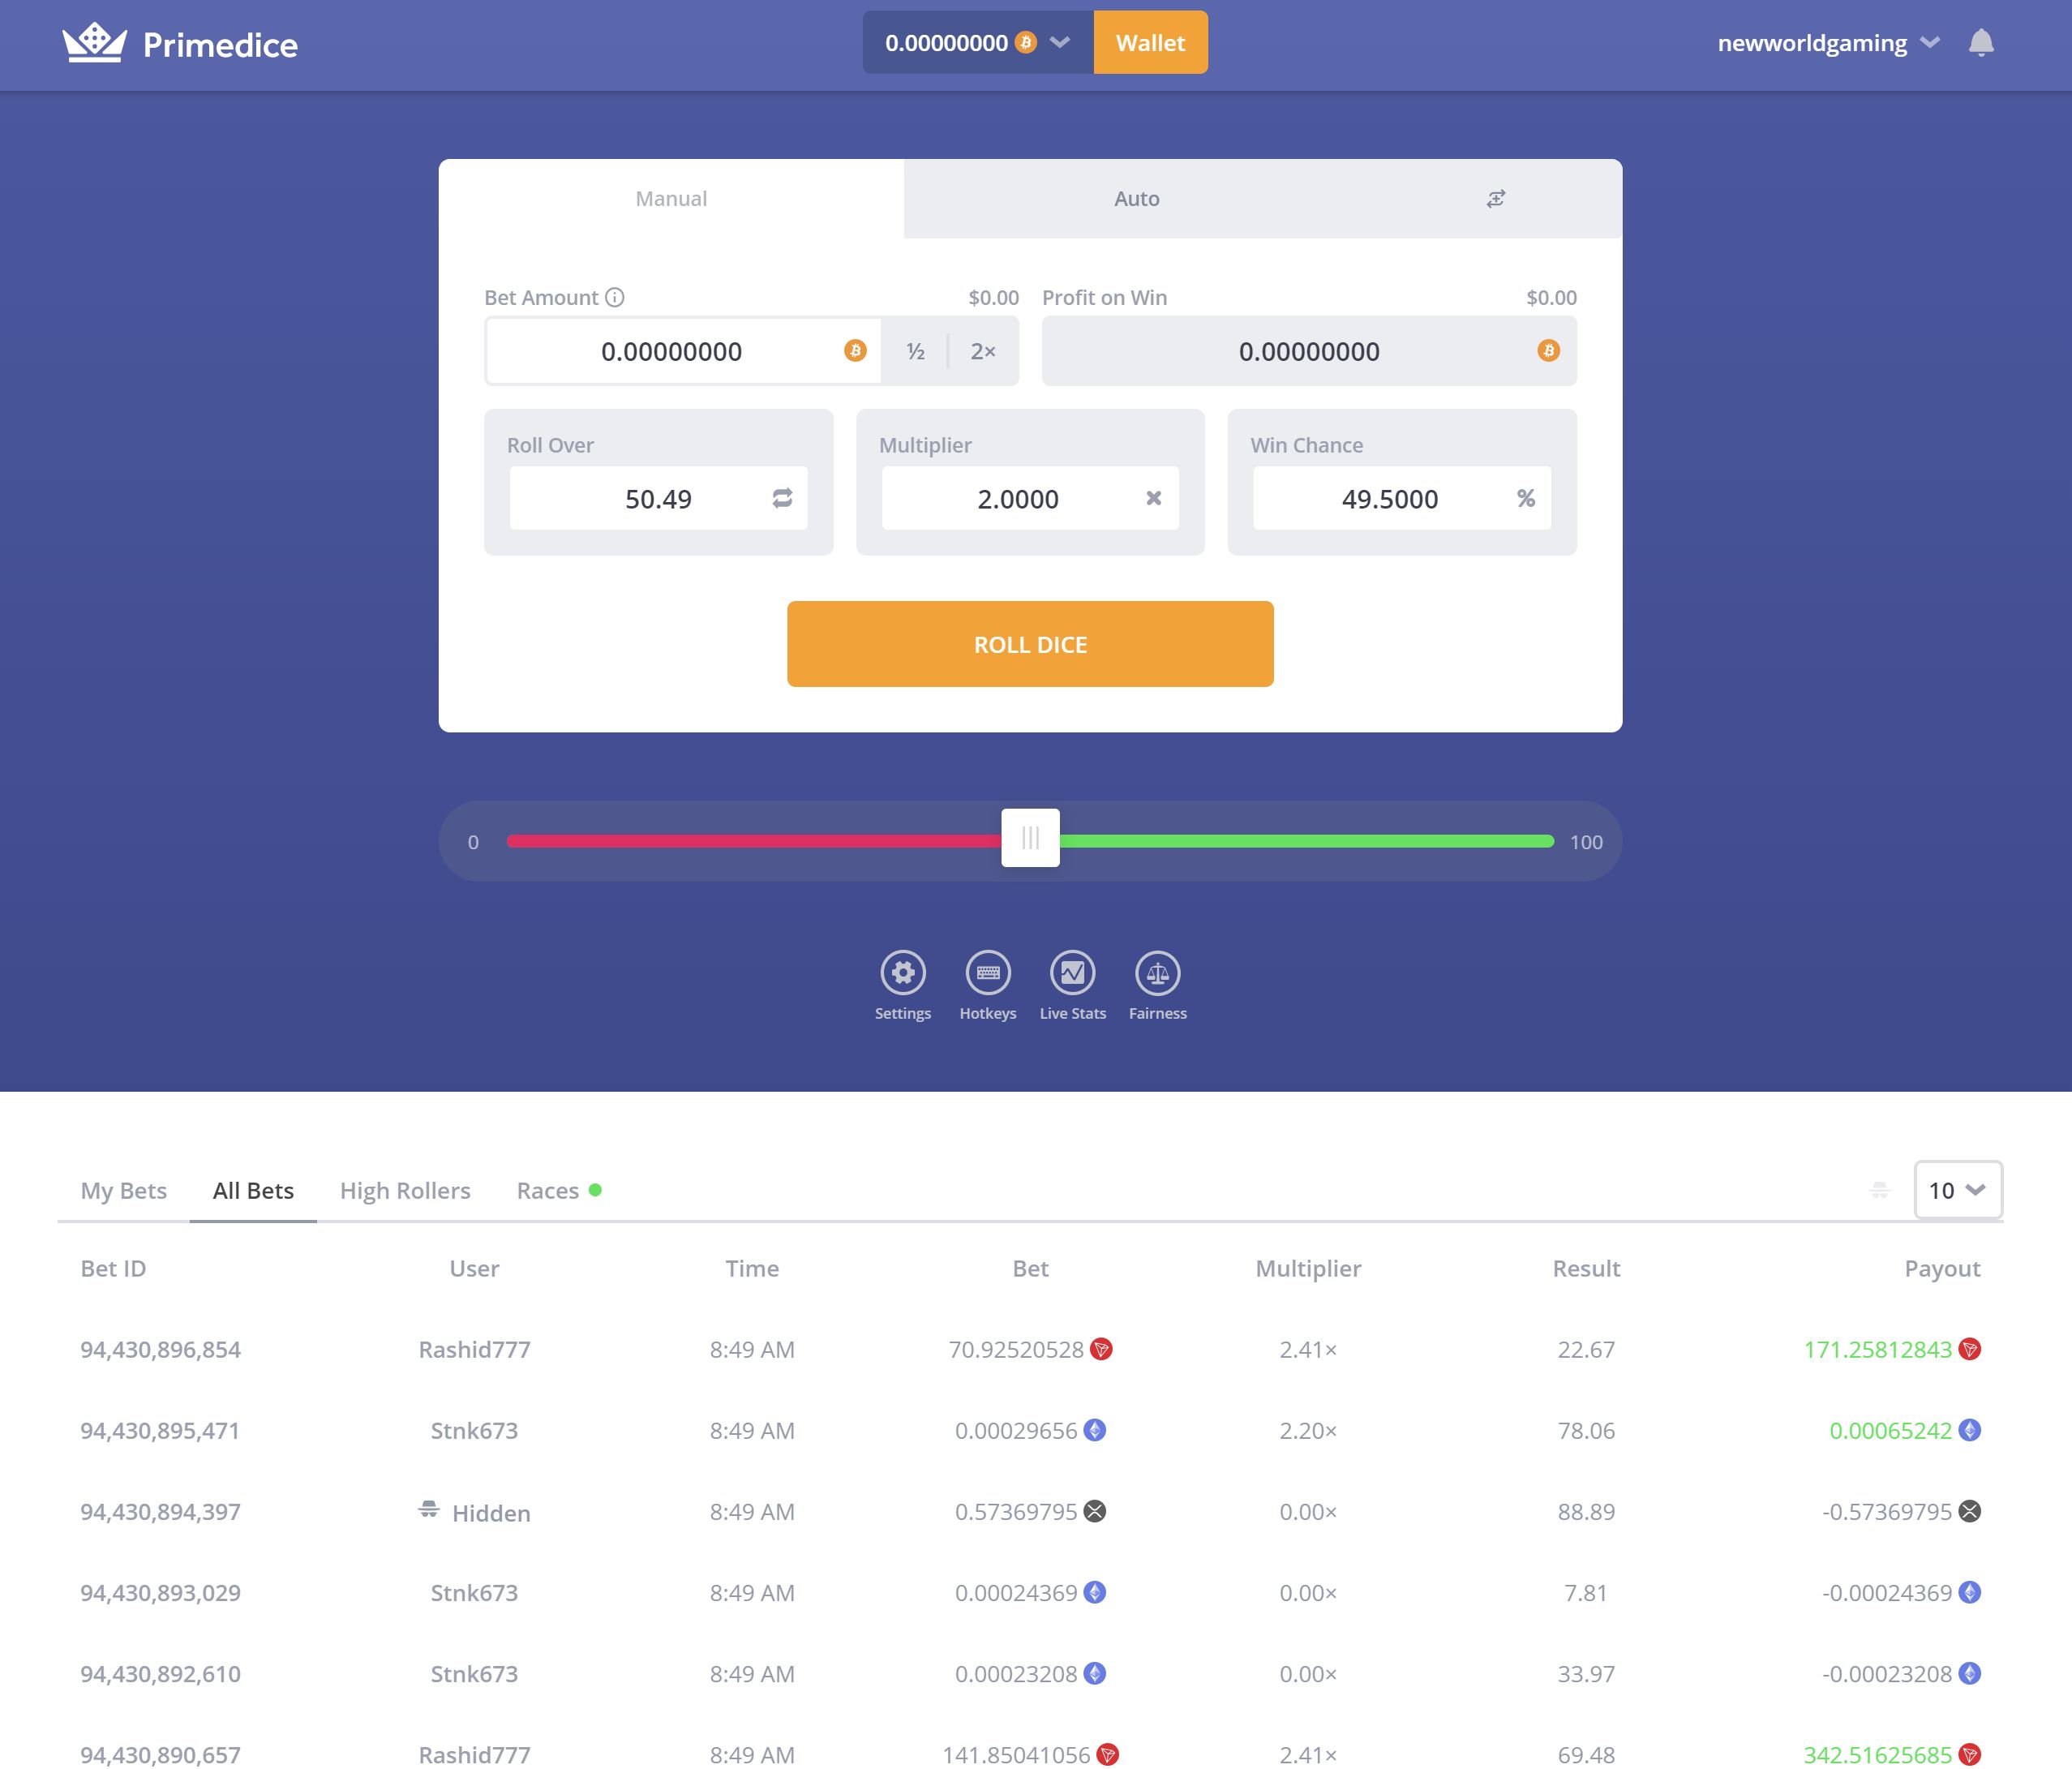The image size is (2072, 1769).
Task: Open Rashid777's profile on bet 94,430,896,854
Action: coord(474,1349)
